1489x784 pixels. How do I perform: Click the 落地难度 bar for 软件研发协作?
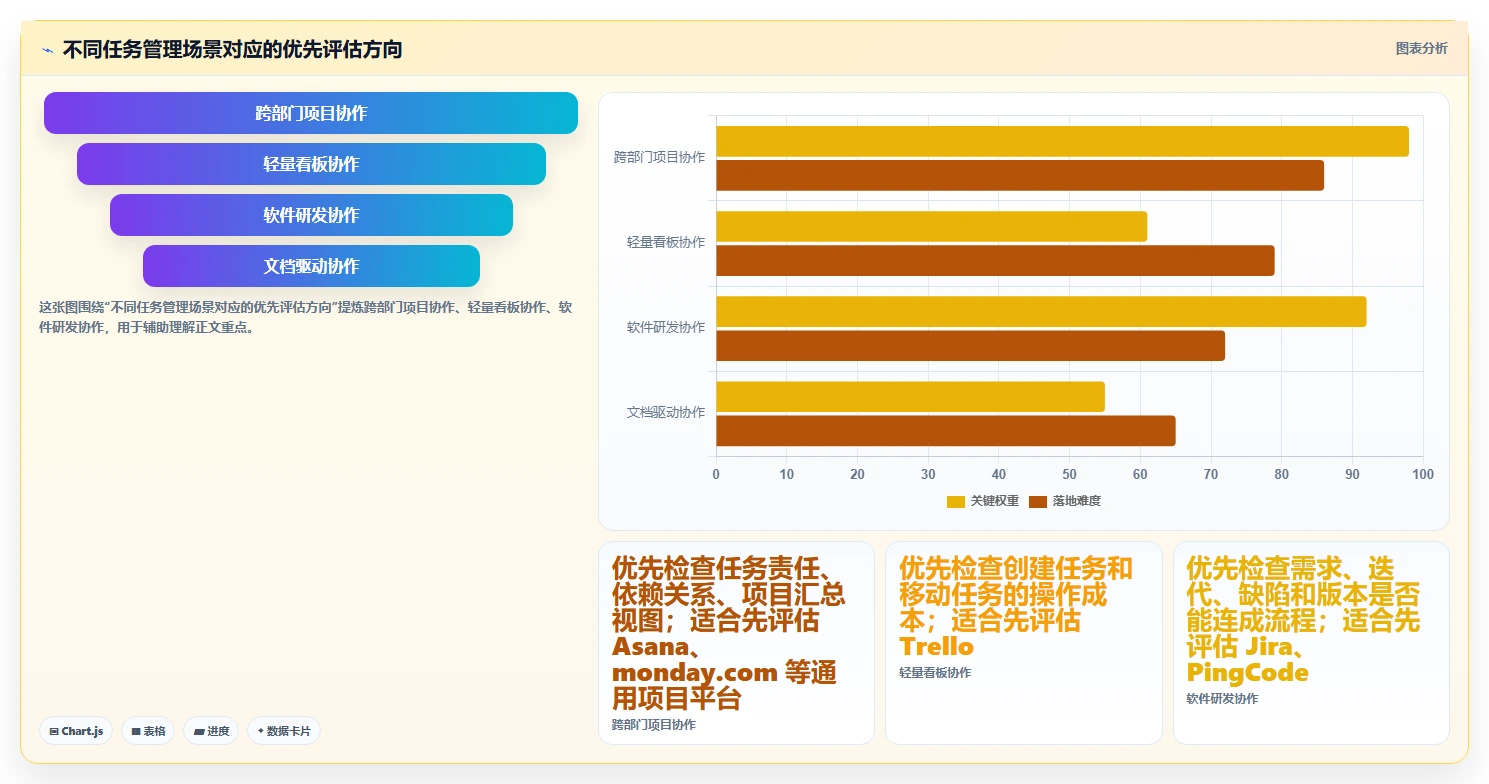[970, 345]
